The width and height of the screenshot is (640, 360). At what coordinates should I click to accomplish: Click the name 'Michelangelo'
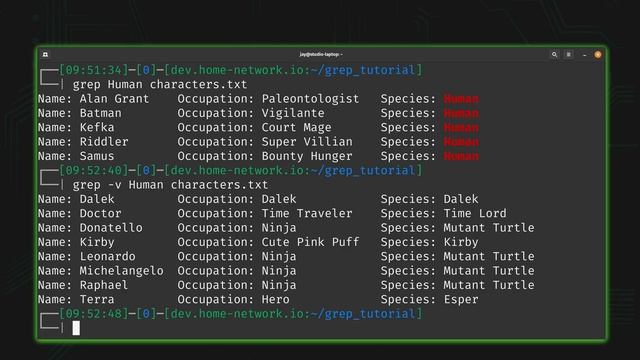122,271
